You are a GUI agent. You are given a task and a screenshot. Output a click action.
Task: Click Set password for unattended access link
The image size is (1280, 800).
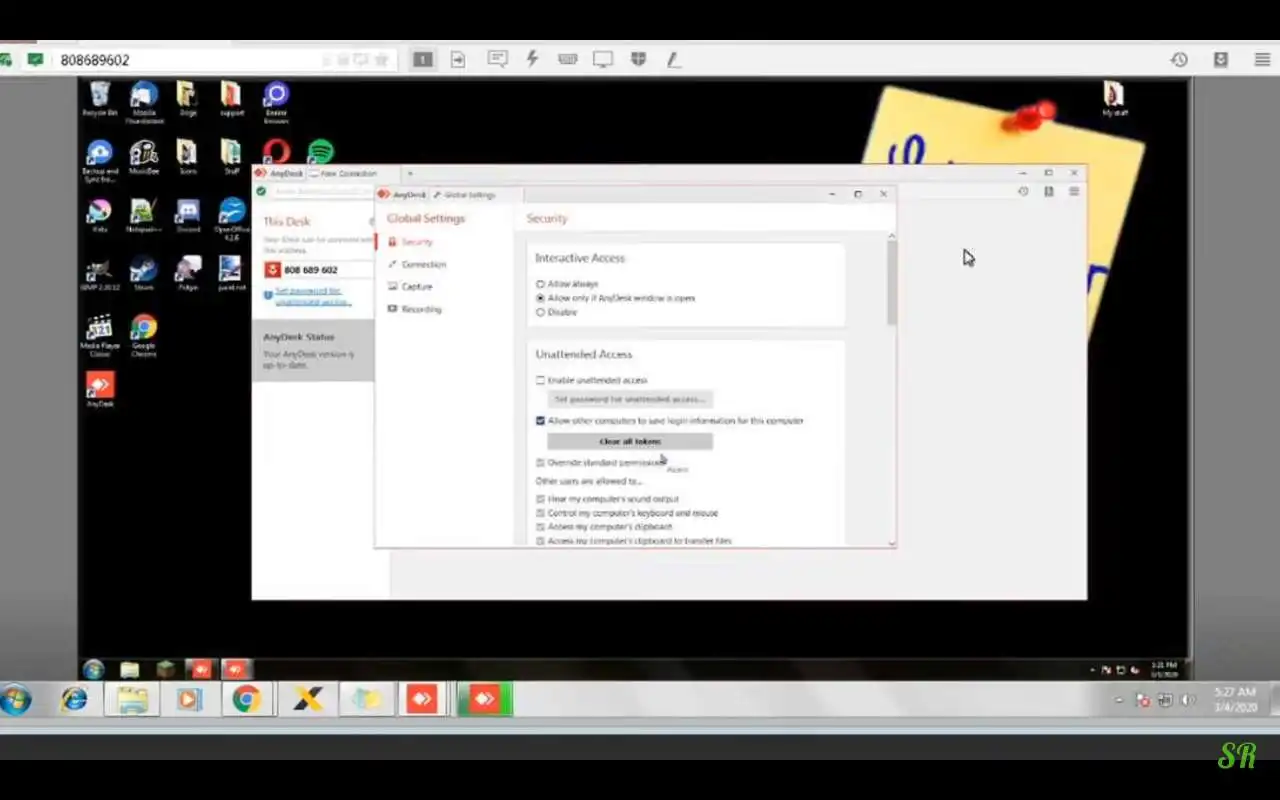coord(313,296)
